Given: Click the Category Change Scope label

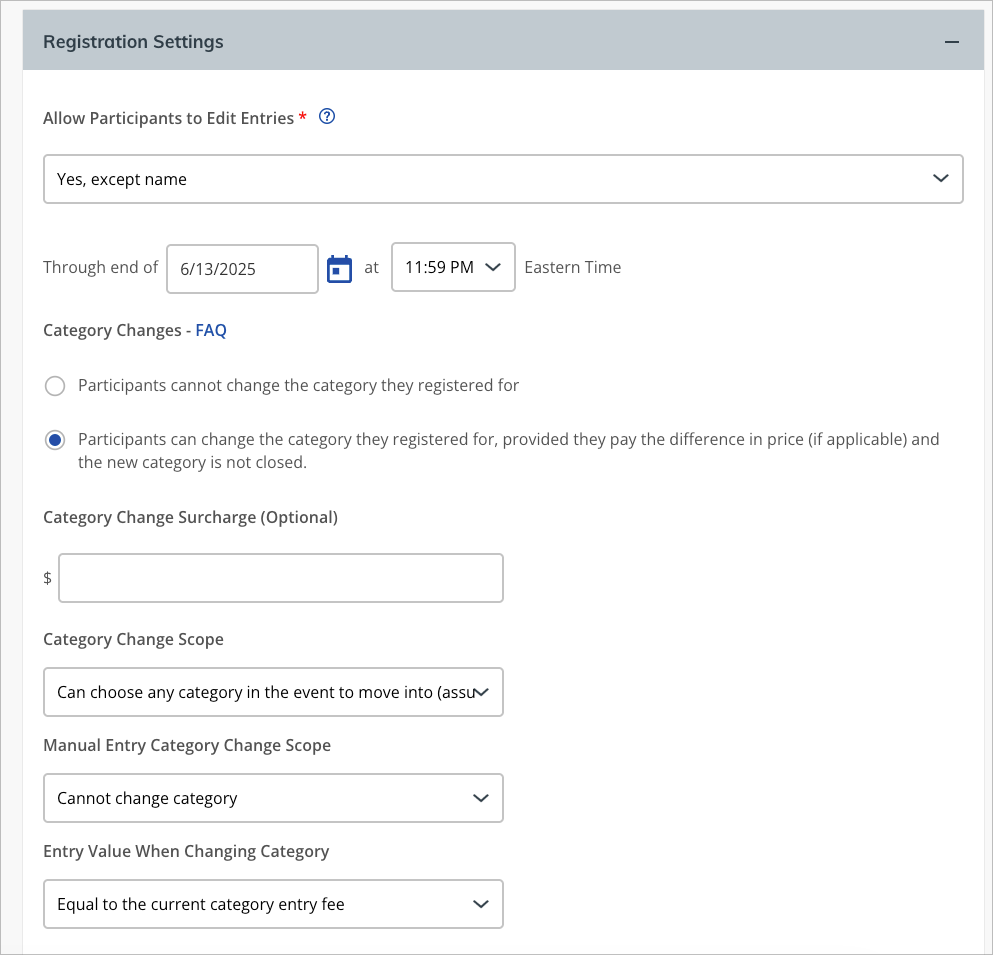Looking at the screenshot, I should pos(133,639).
